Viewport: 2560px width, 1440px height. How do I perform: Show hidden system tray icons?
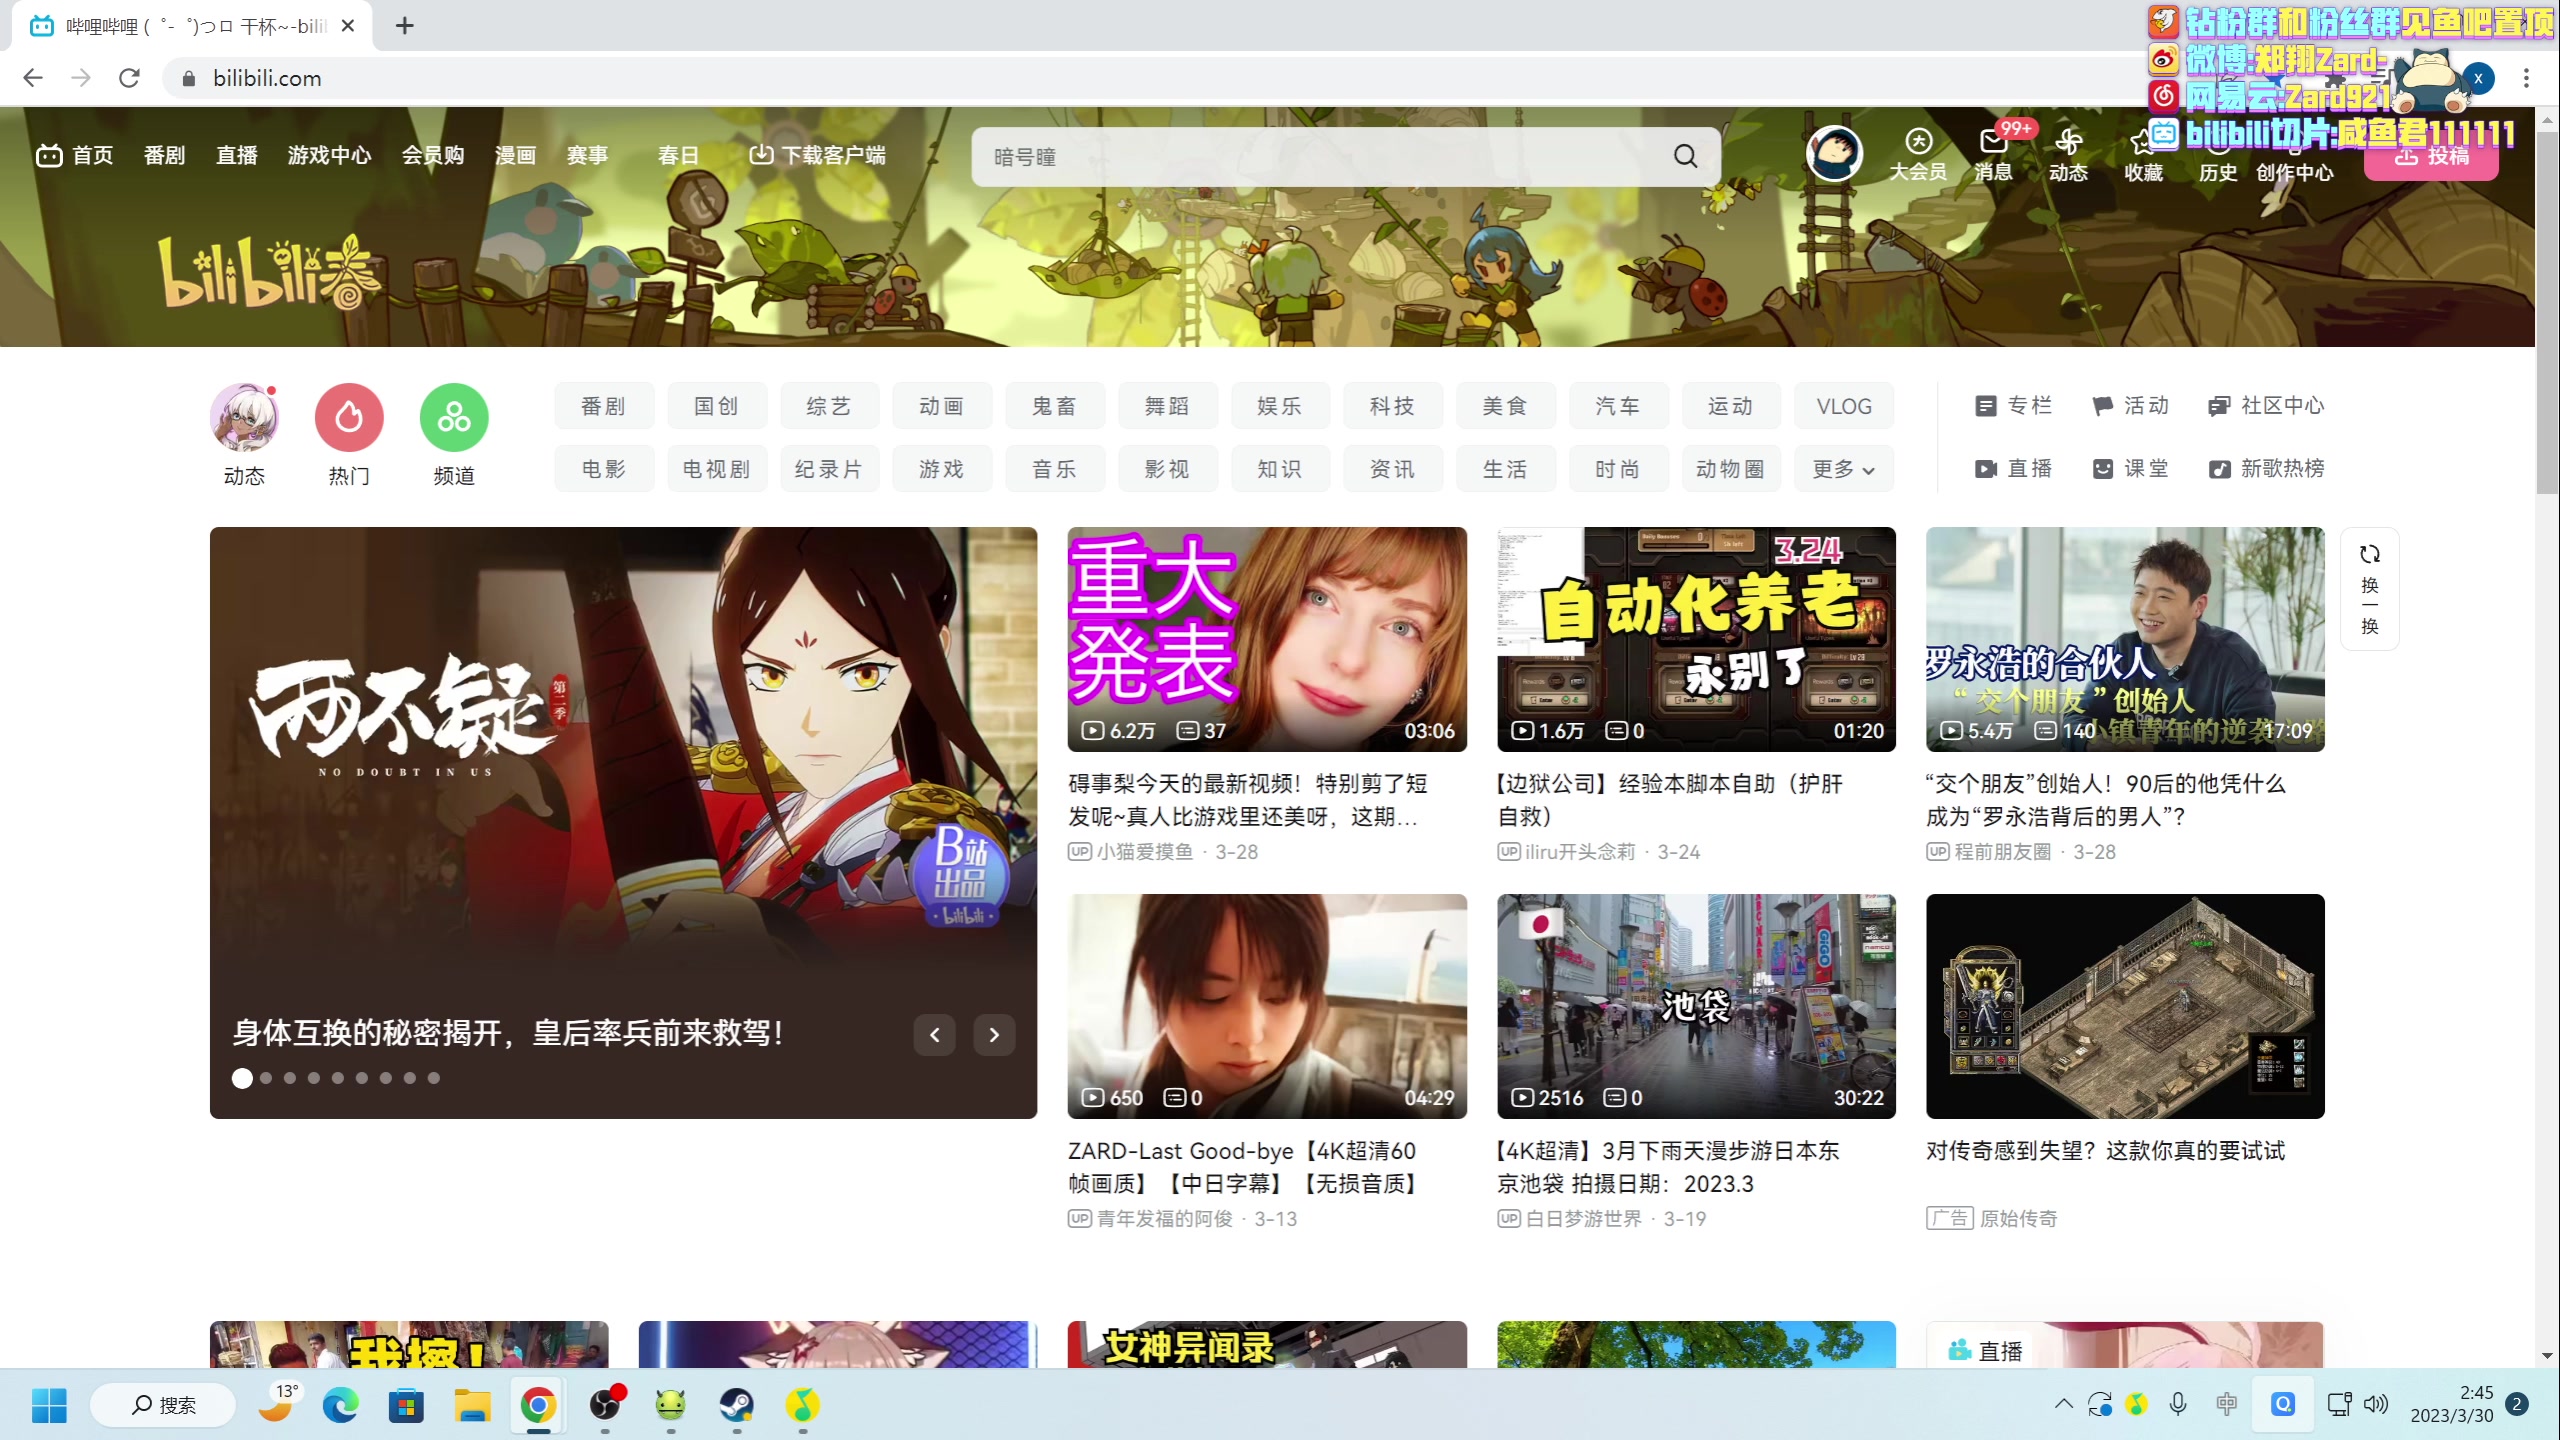(x=2063, y=1404)
